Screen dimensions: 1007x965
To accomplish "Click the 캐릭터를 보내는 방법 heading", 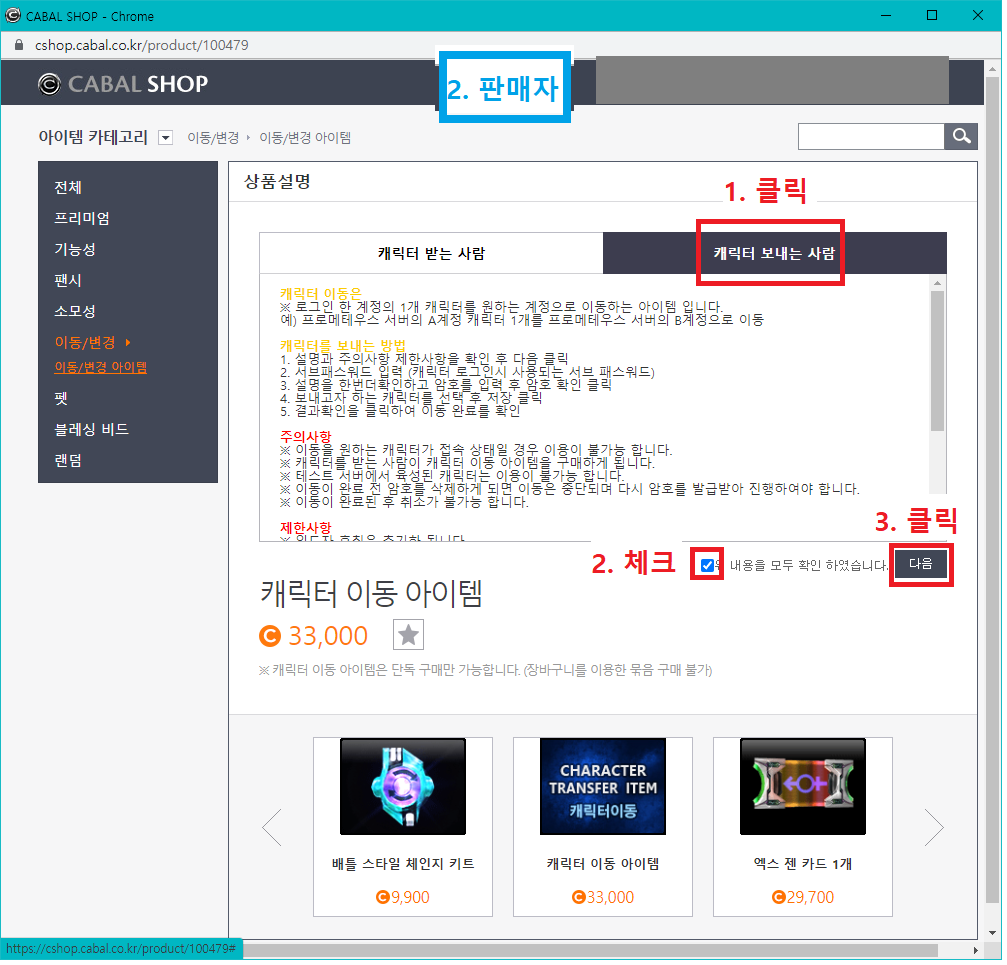I will click(x=344, y=347).
